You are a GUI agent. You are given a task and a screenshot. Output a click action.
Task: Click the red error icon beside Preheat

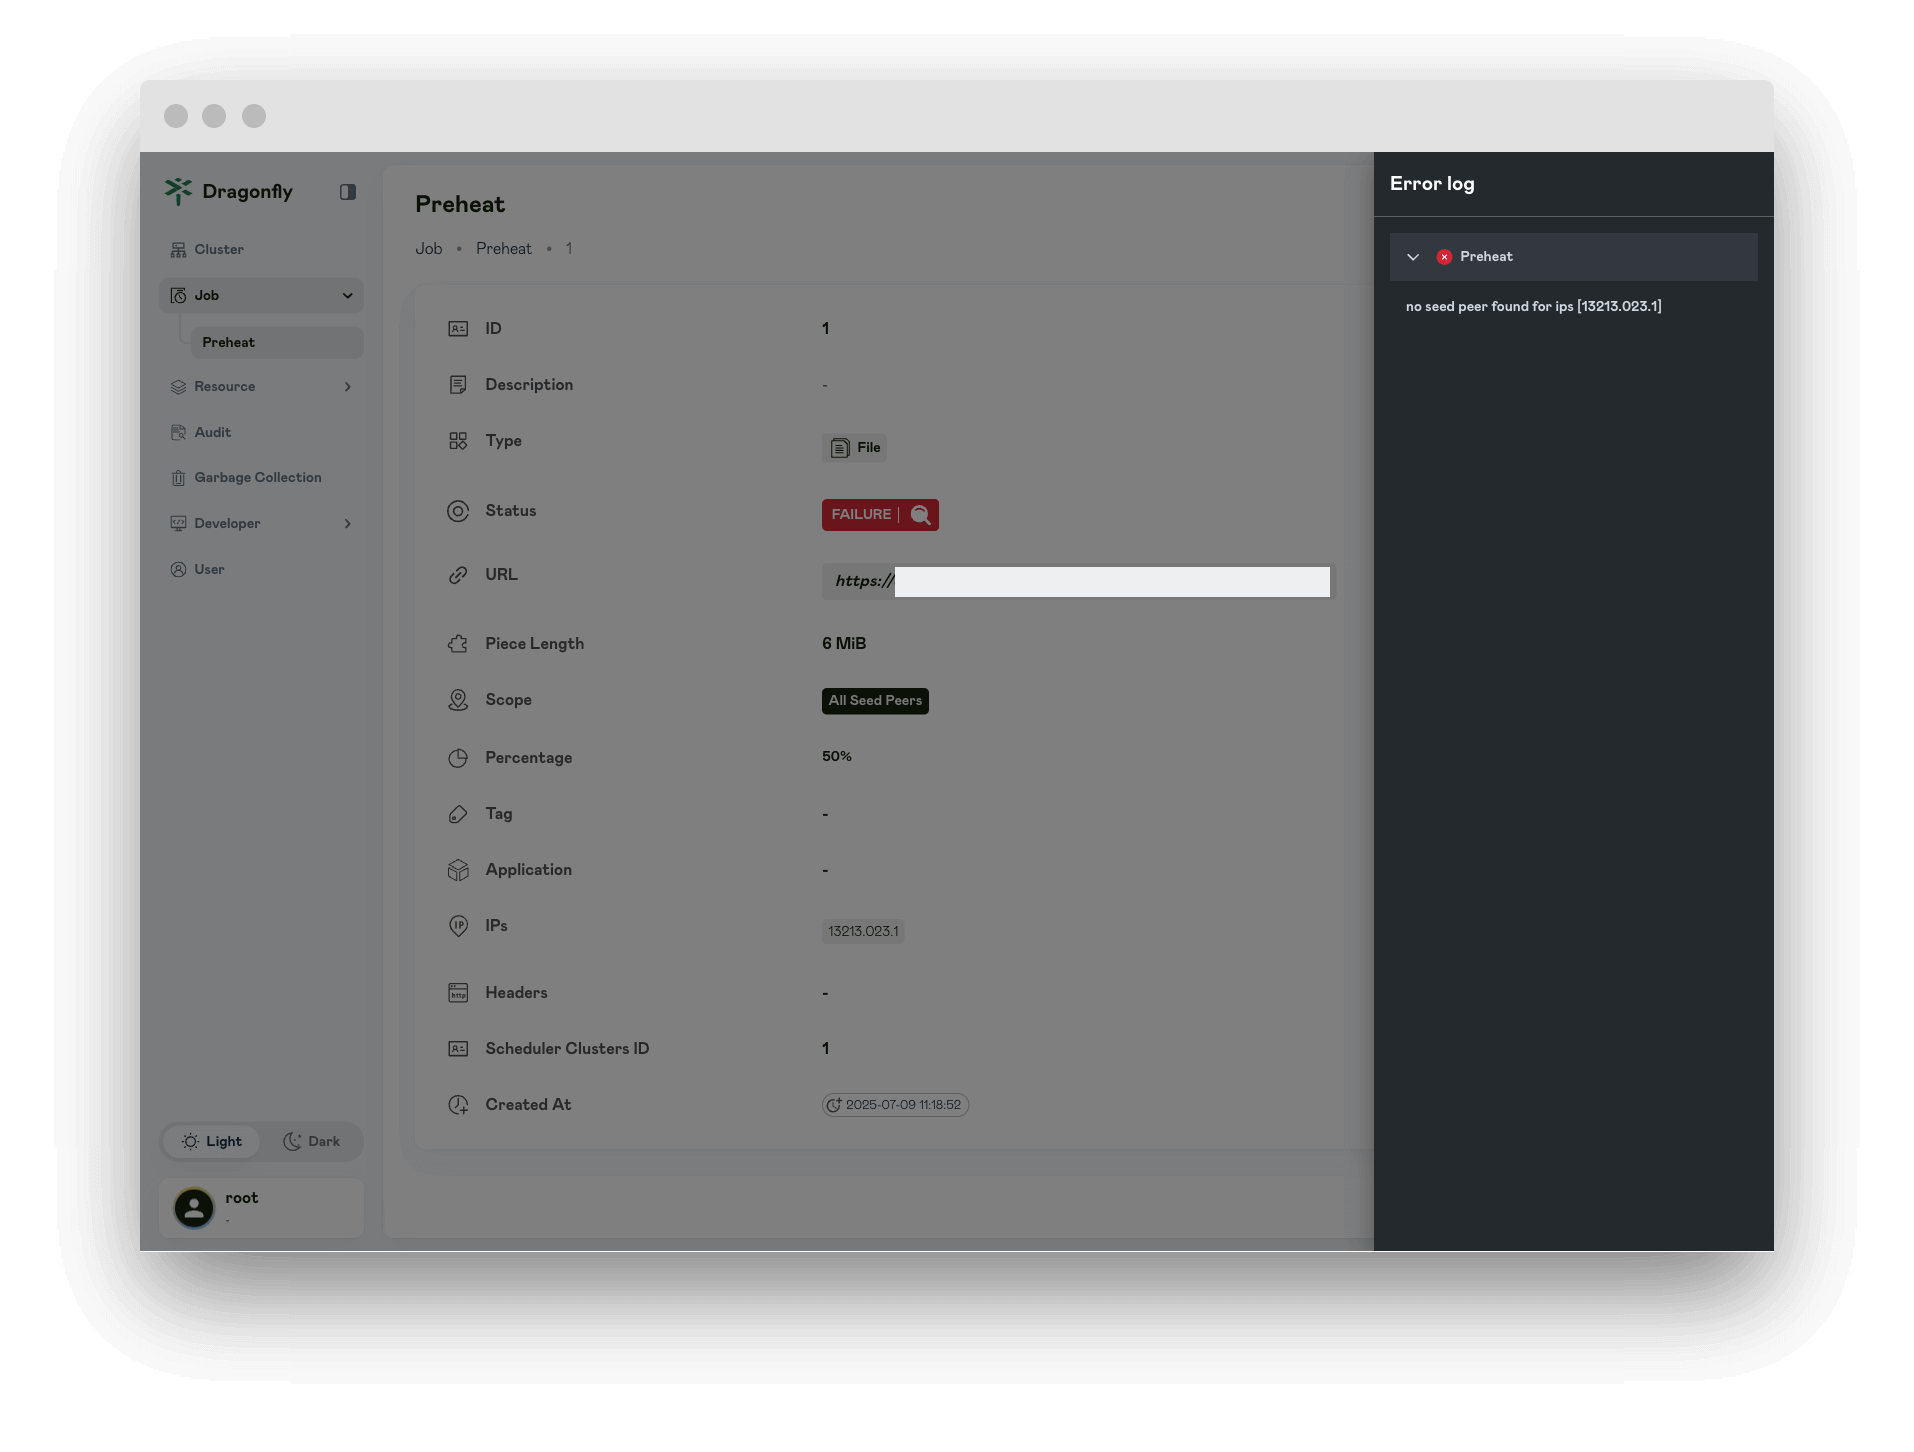[x=1444, y=257]
